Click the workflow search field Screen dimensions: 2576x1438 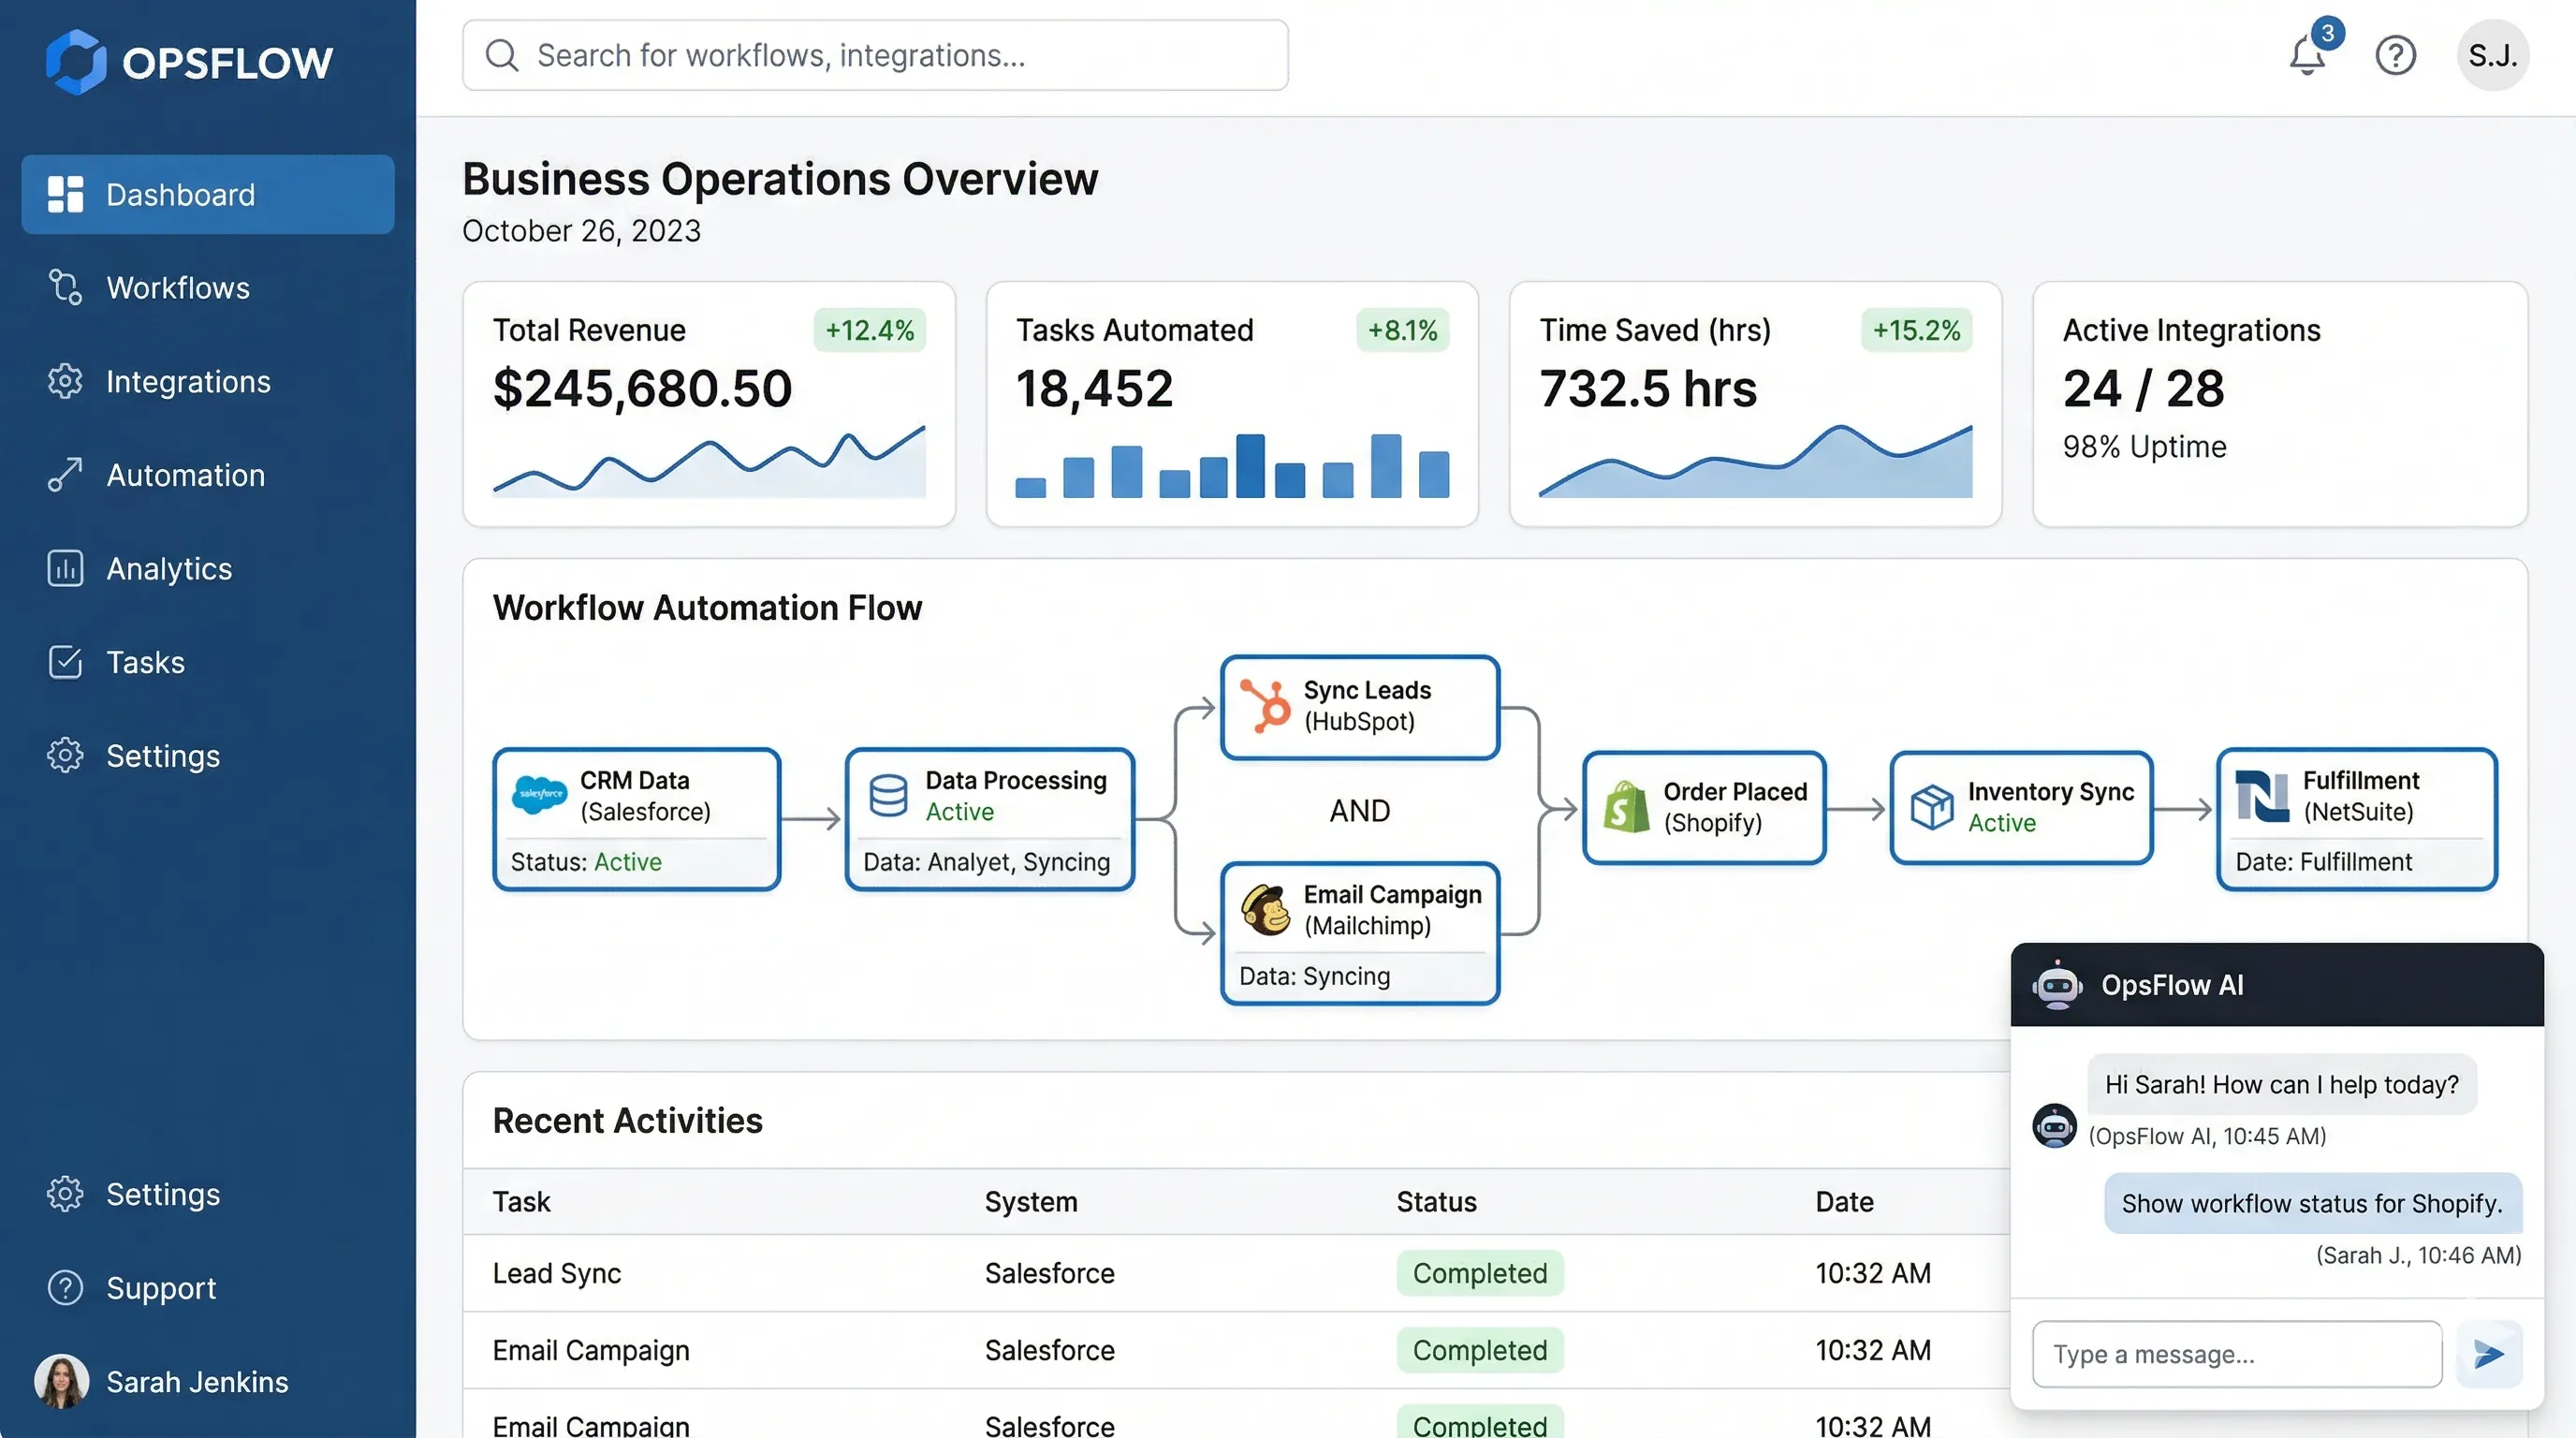tap(874, 55)
